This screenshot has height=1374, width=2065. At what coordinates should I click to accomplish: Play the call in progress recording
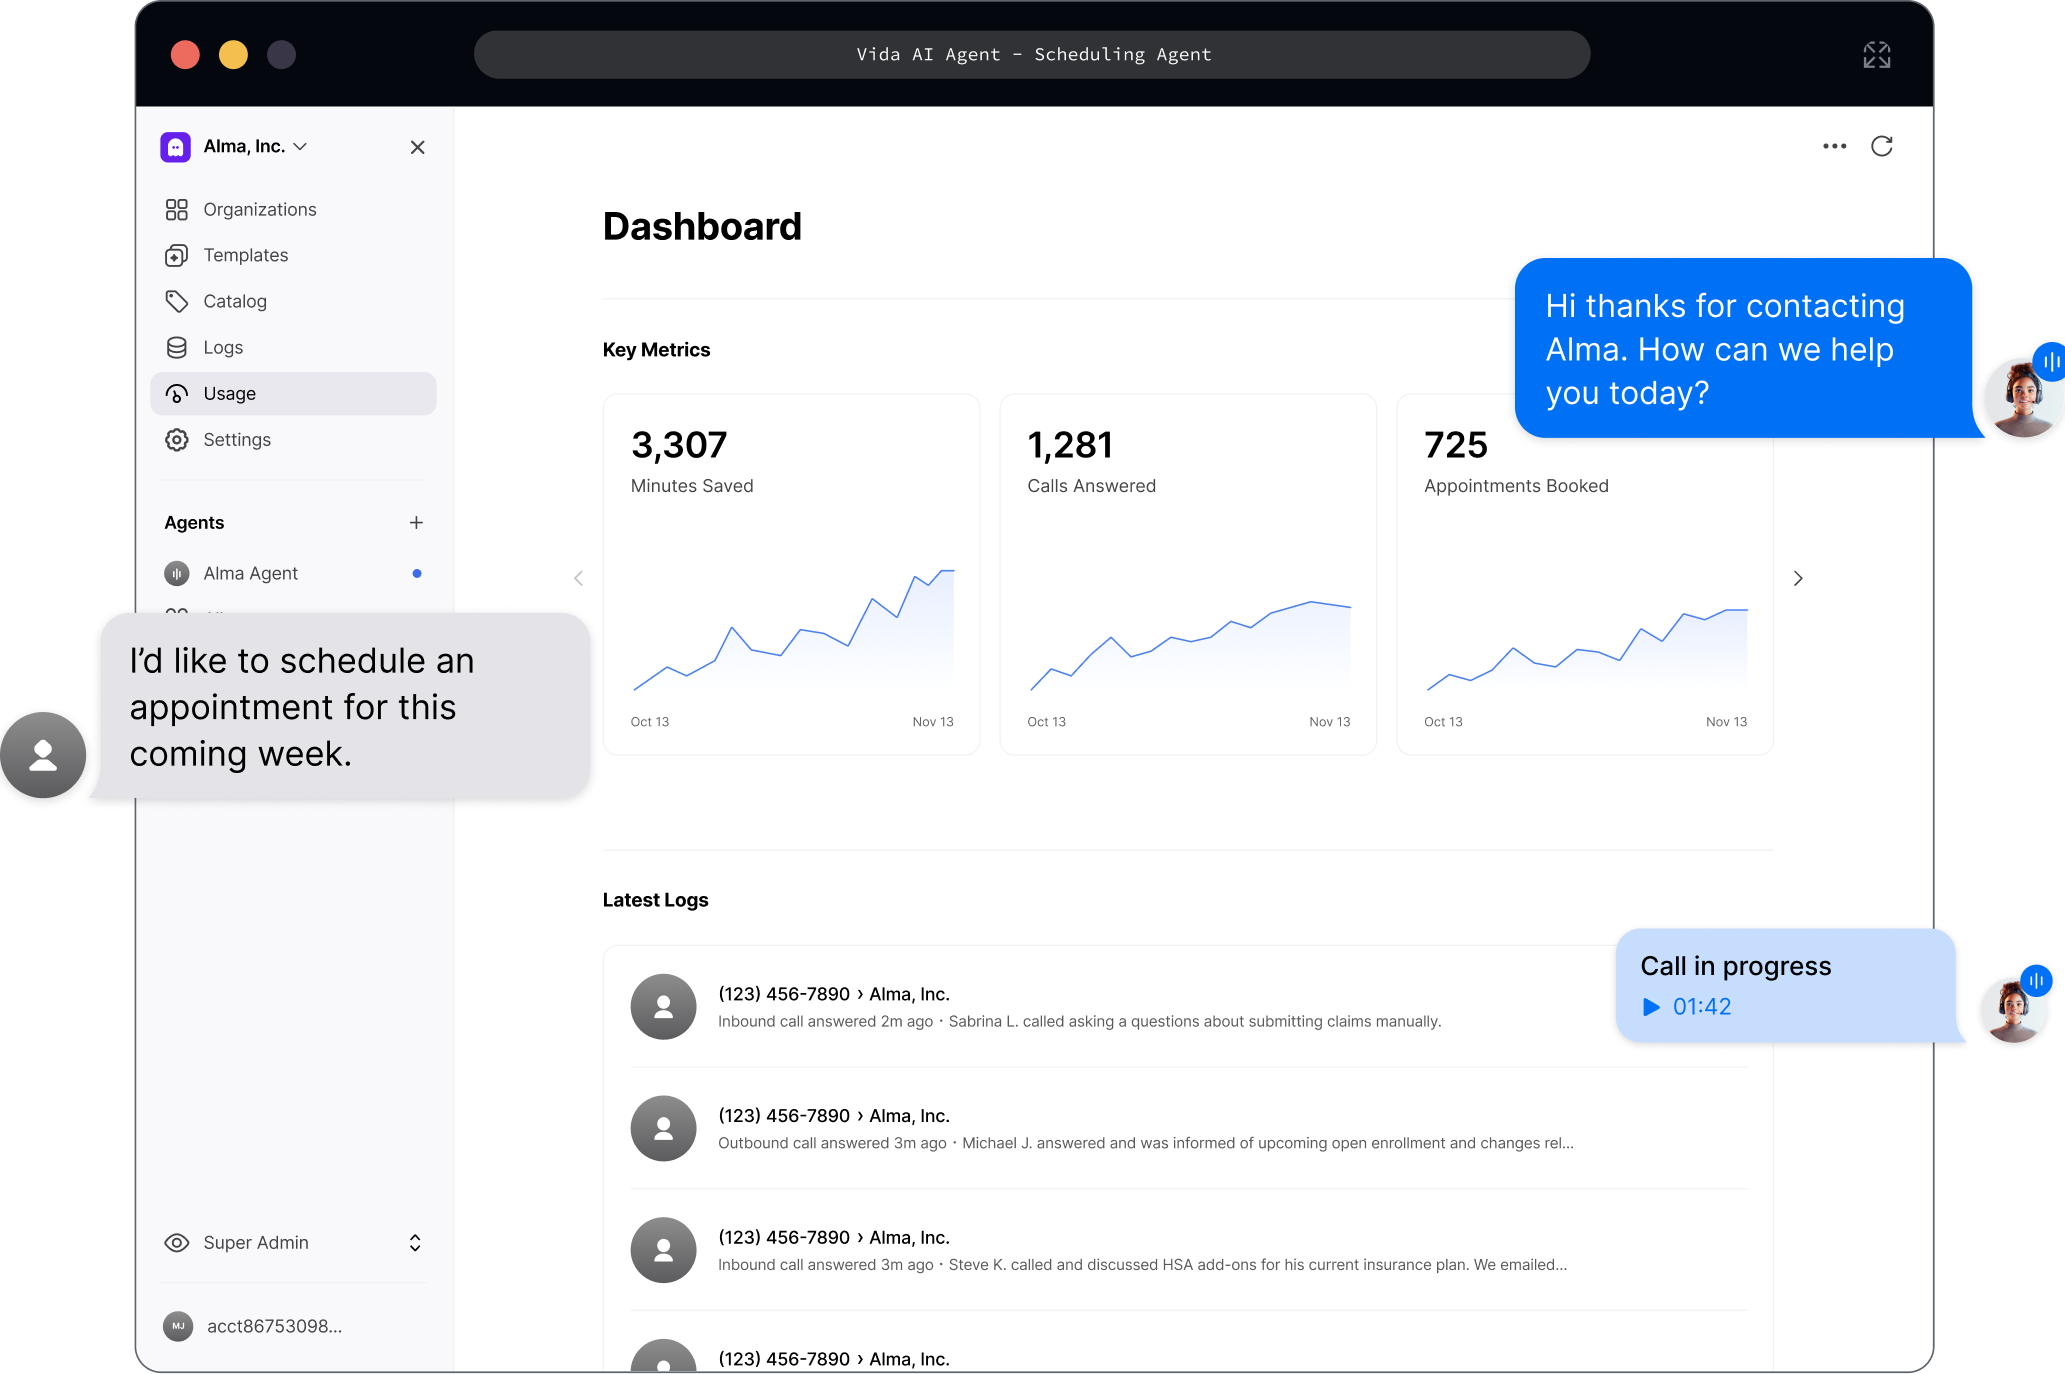(x=1651, y=1007)
